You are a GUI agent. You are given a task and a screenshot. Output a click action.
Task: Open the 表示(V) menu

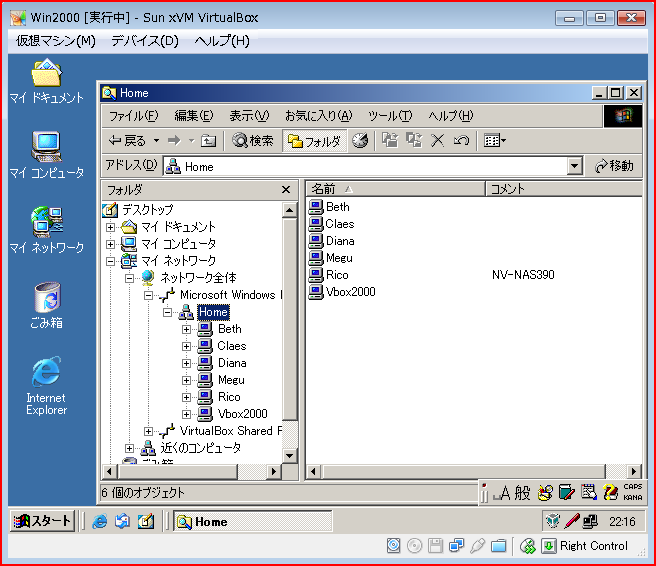pyautogui.click(x=249, y=116)
